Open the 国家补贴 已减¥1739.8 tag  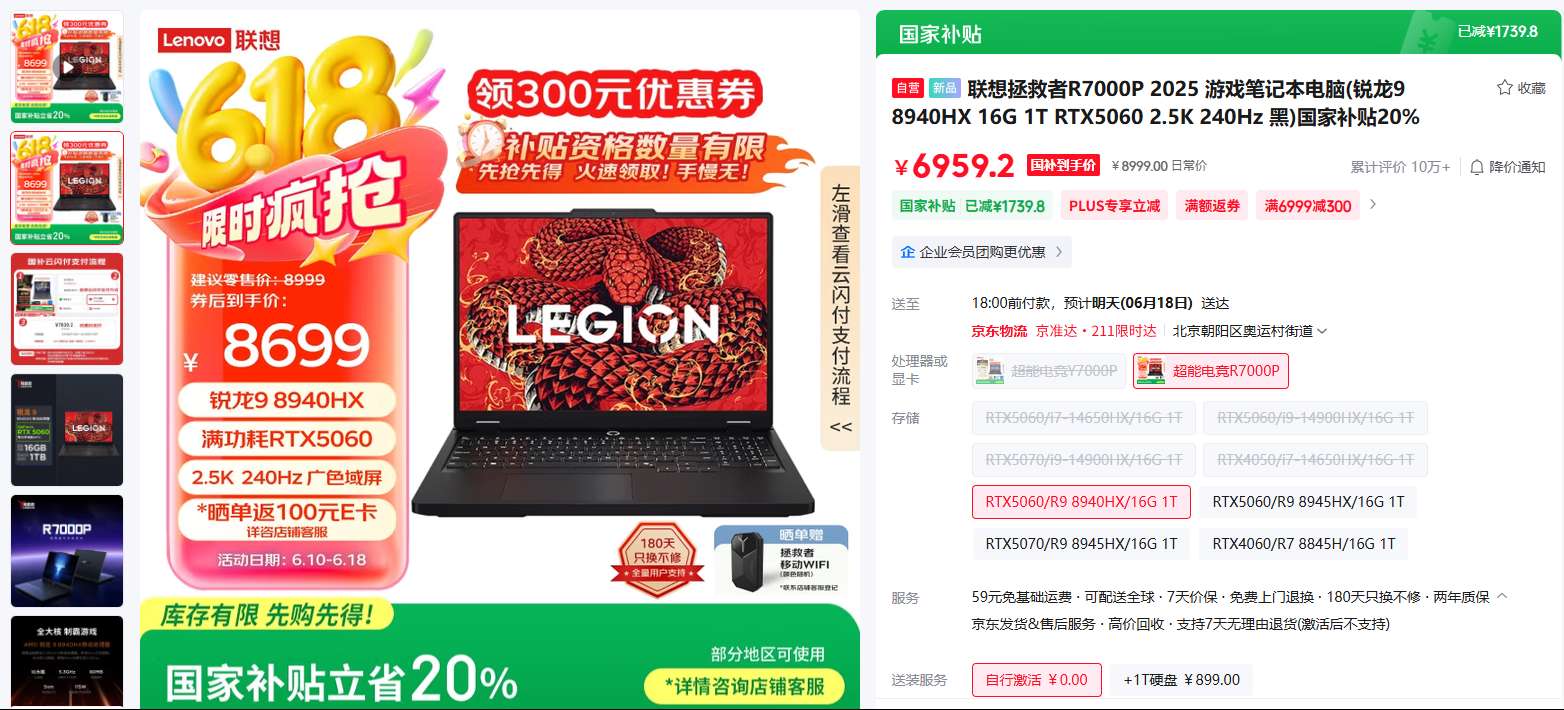pyautogui.click(x=972, y=206)
